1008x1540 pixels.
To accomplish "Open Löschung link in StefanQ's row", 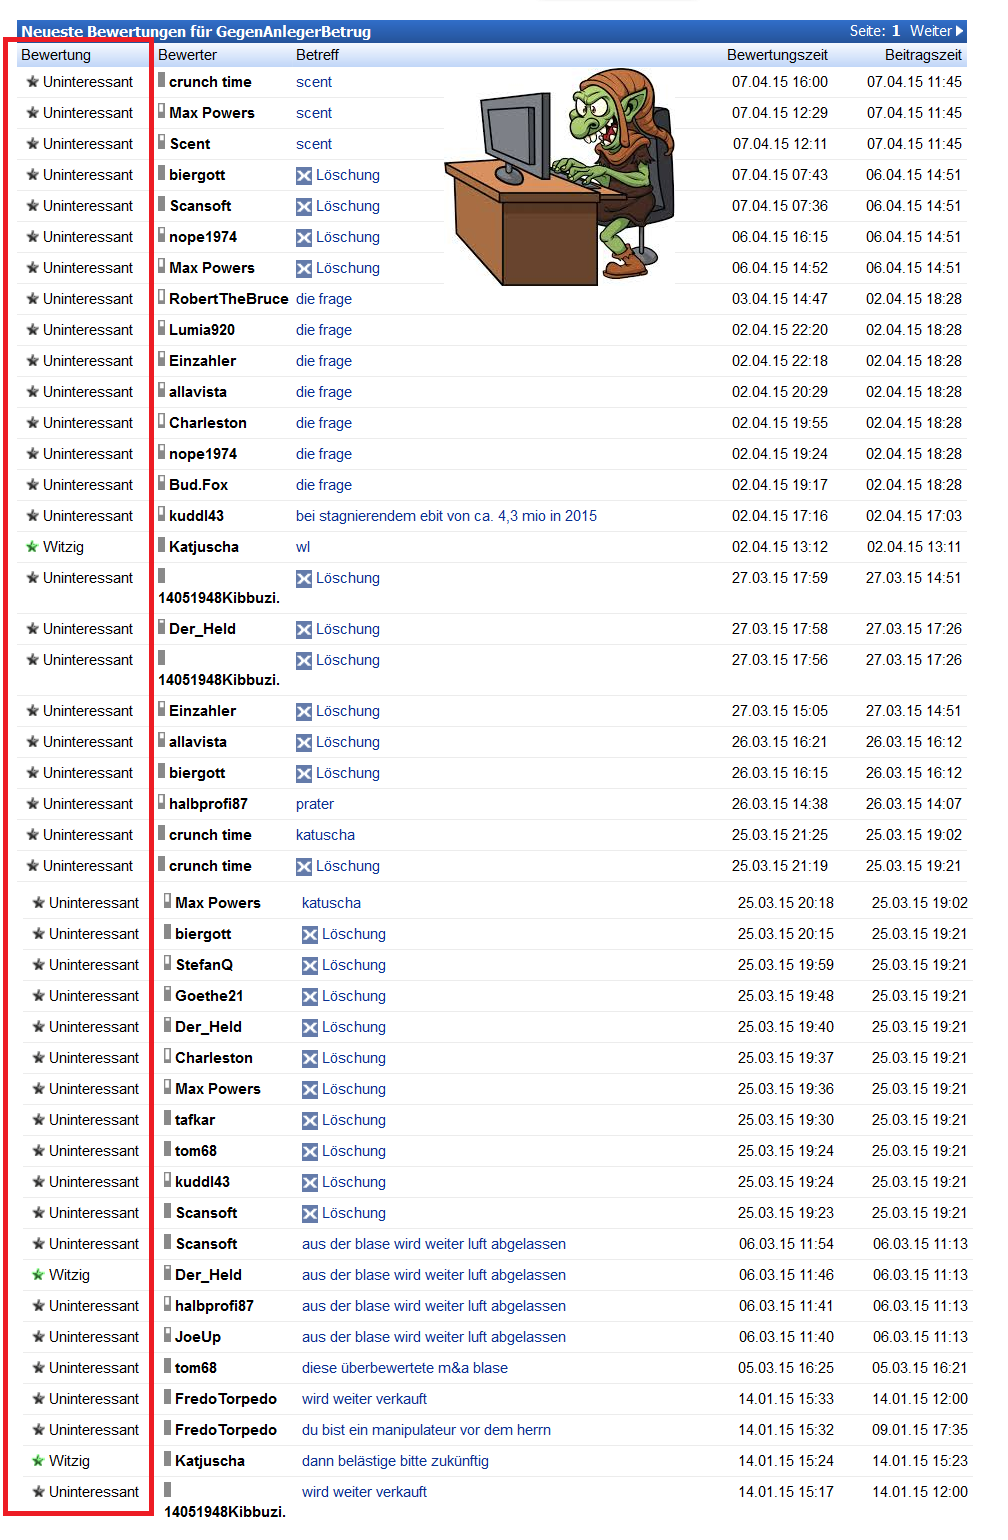I will [354, 965].
